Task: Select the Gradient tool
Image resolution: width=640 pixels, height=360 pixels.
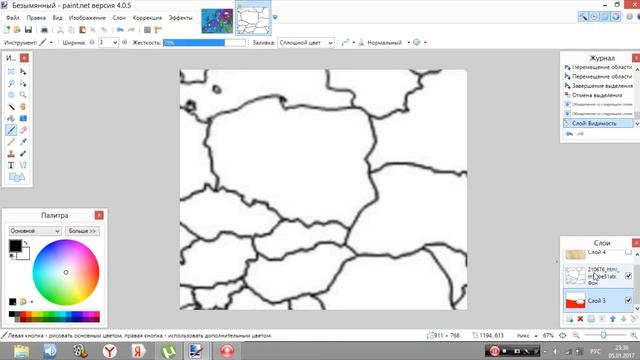Action: (x=23, y=118)
